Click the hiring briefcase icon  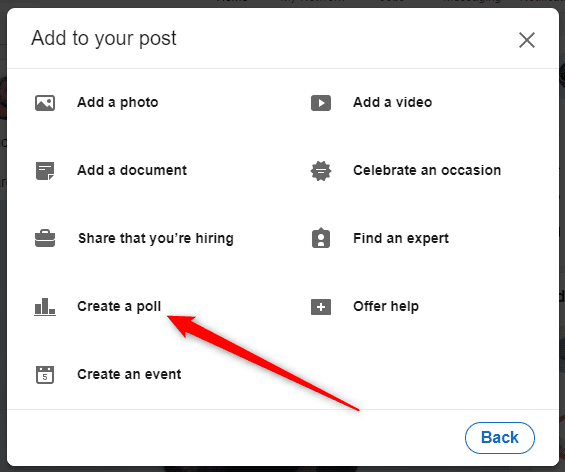(x=45, y=239)
